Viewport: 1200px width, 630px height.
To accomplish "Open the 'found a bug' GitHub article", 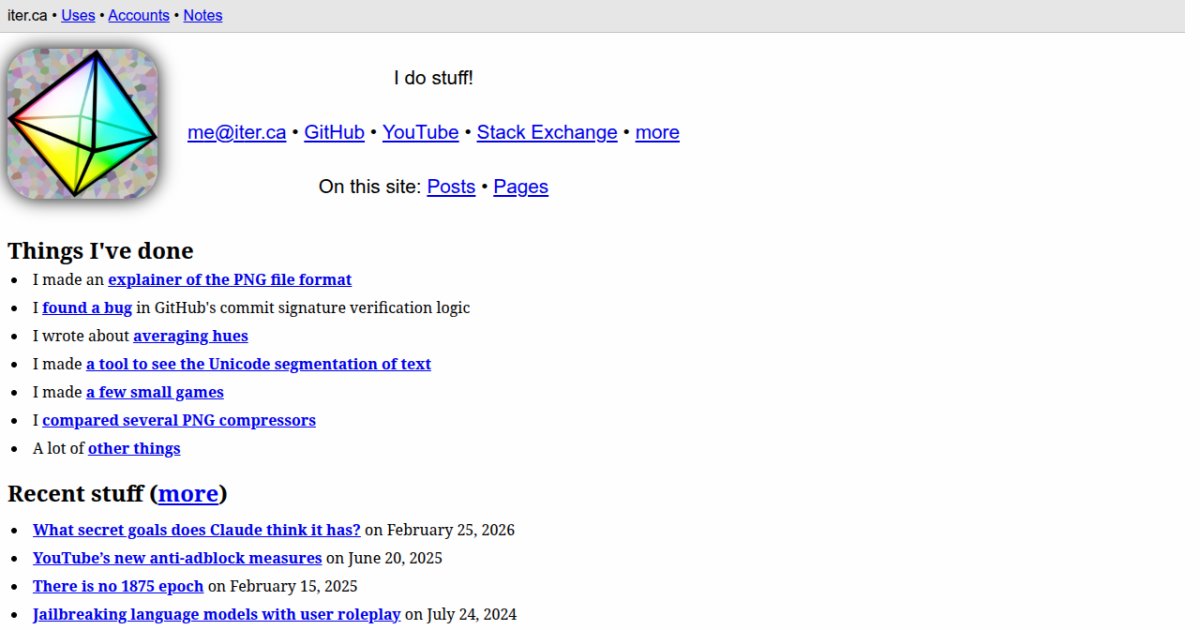I will pyautogui.click(x=87, y=308).
